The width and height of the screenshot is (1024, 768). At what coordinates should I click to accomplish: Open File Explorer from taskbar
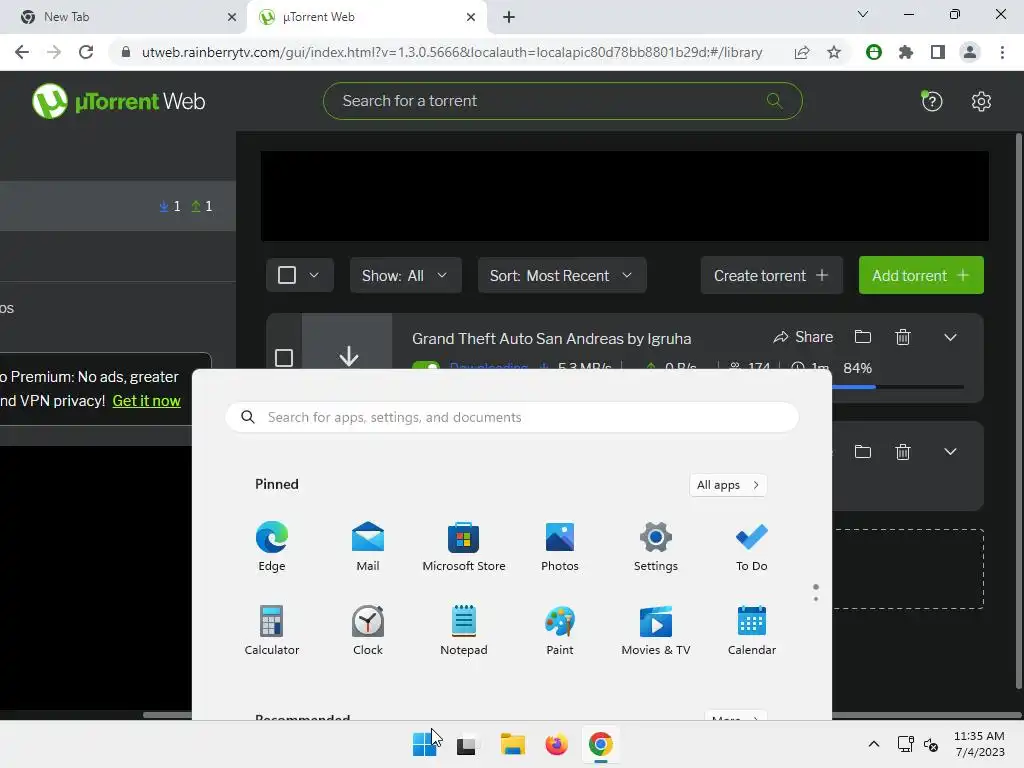coord(513,744)
